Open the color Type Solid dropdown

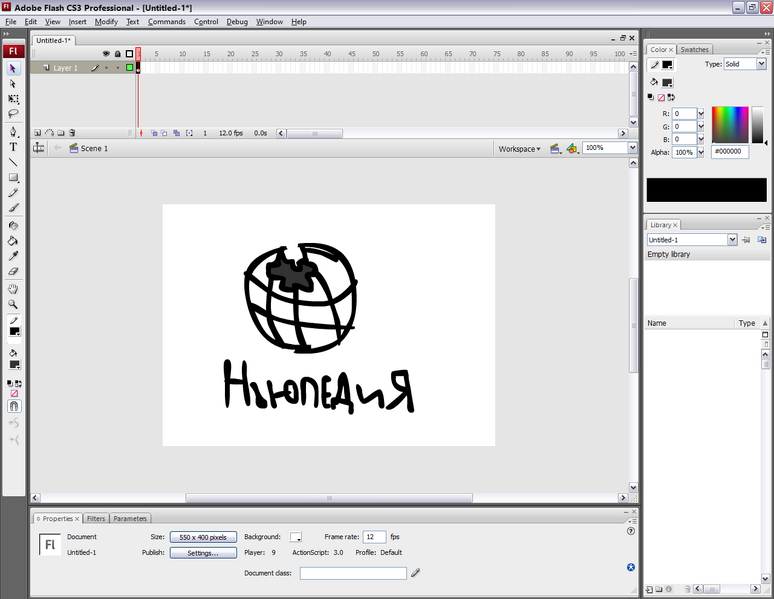761,64
